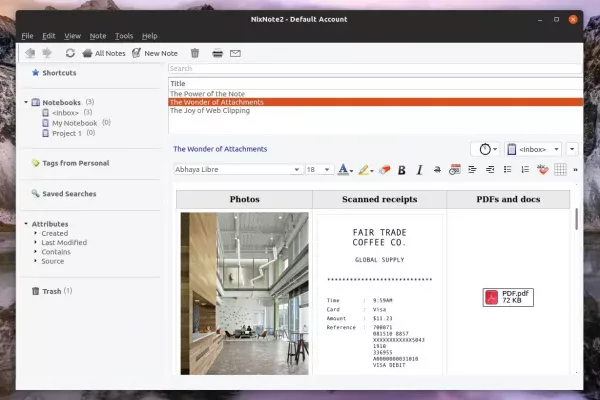The height and width of the screenshot is (400, 600).
Task: Click the New Note button
Action: [x=154, y=53]
